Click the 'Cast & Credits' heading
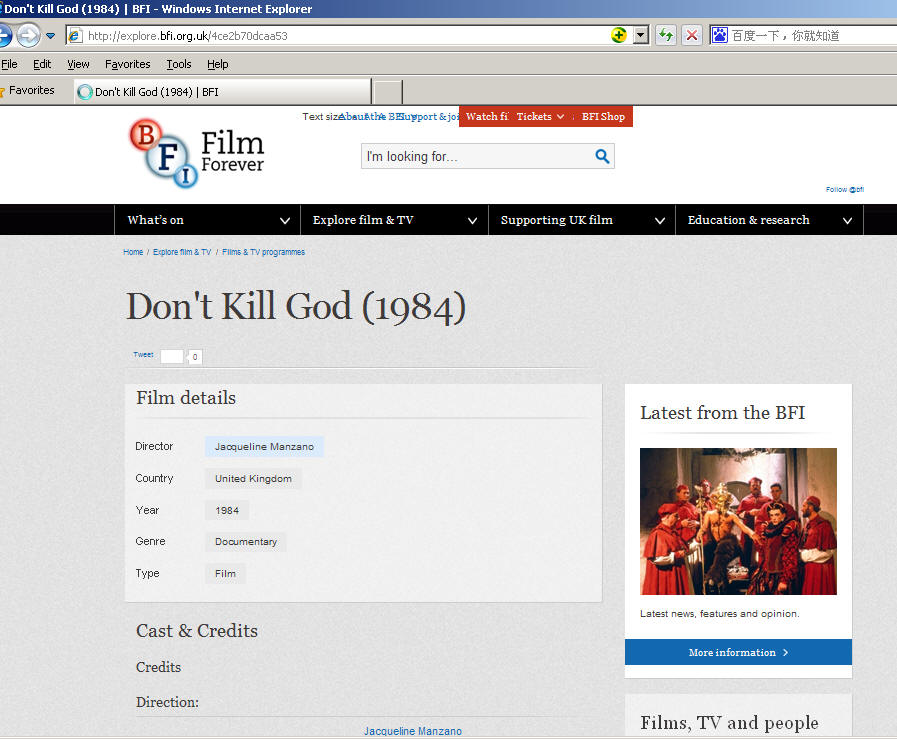This screenshot has height=740, width=897. click(197, 631)
